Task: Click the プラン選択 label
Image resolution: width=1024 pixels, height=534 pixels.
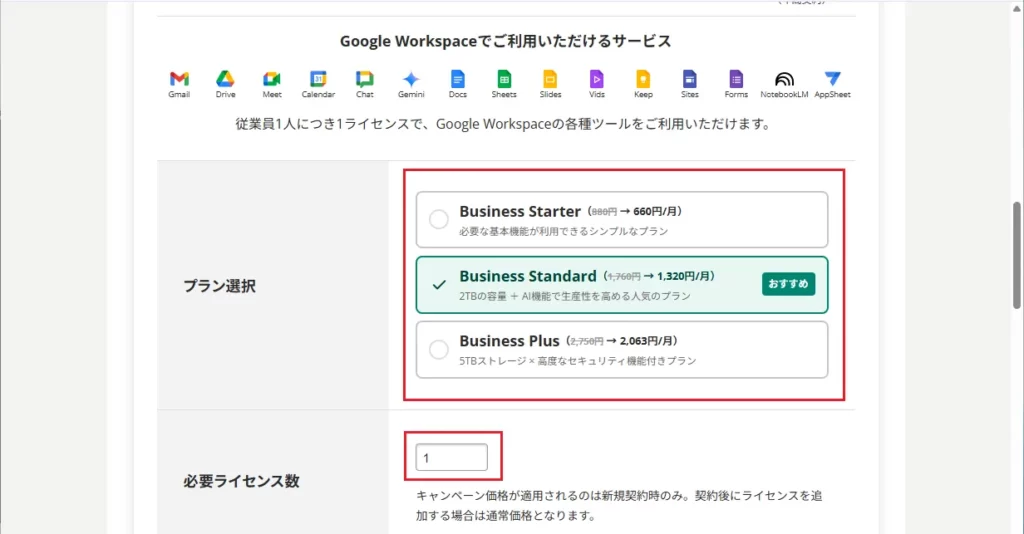Action: point(219,286)
